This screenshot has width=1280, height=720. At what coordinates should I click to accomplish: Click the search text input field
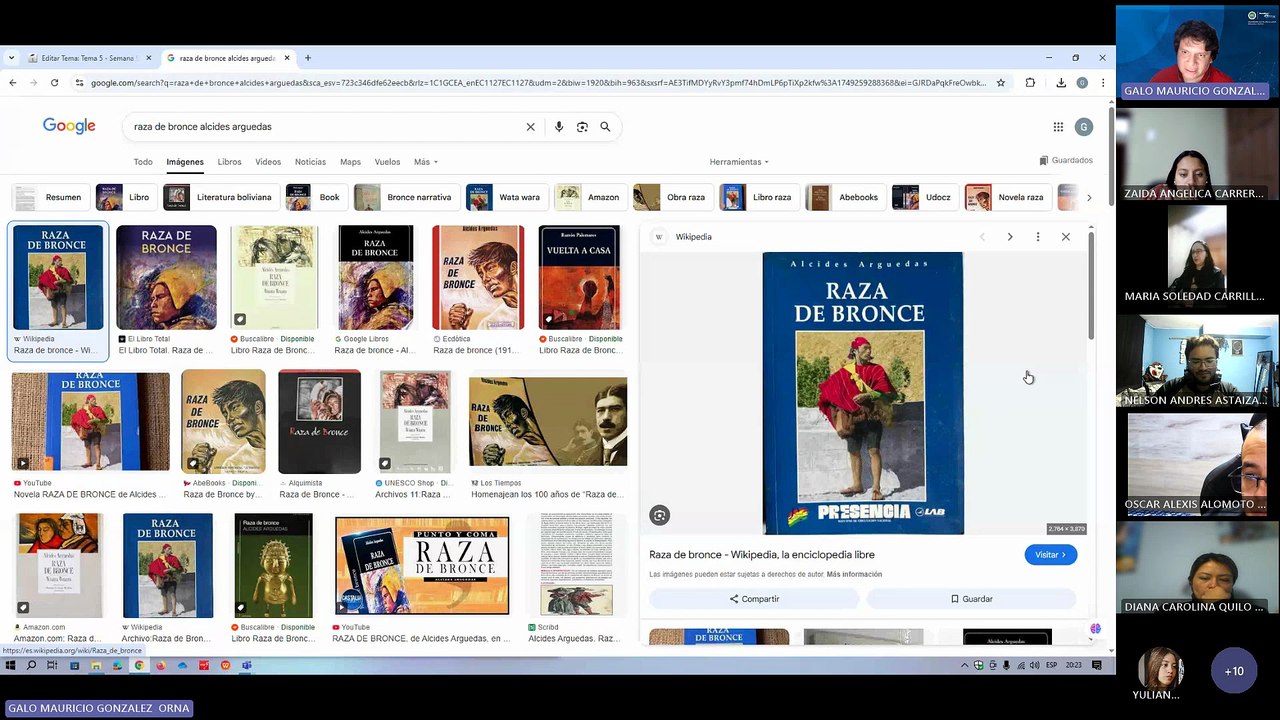(x=325, y=127)
